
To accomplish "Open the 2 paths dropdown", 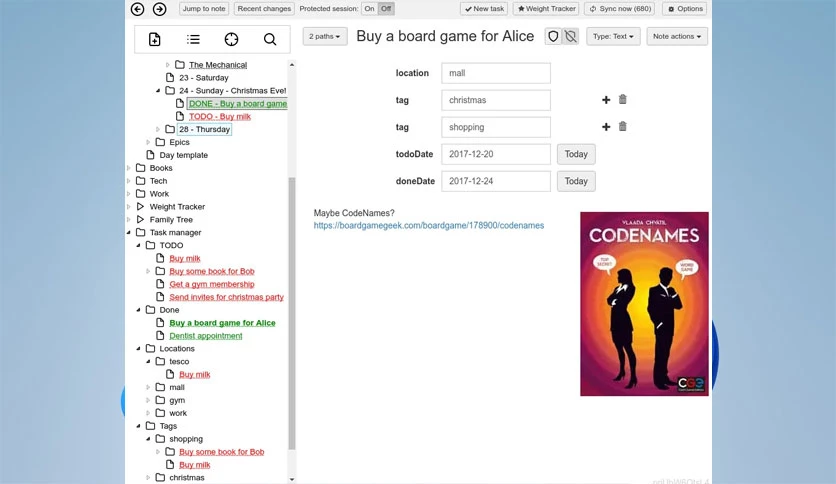I will click(325, 36).
